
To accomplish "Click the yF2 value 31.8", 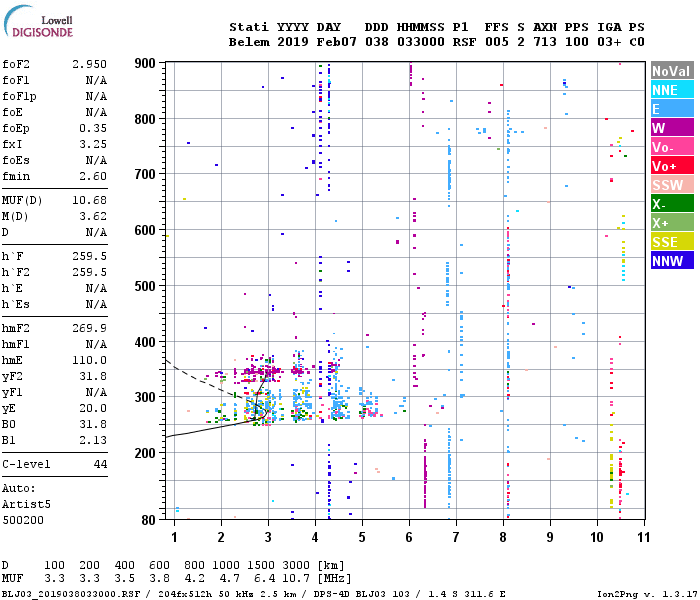I will coord(93,376).
